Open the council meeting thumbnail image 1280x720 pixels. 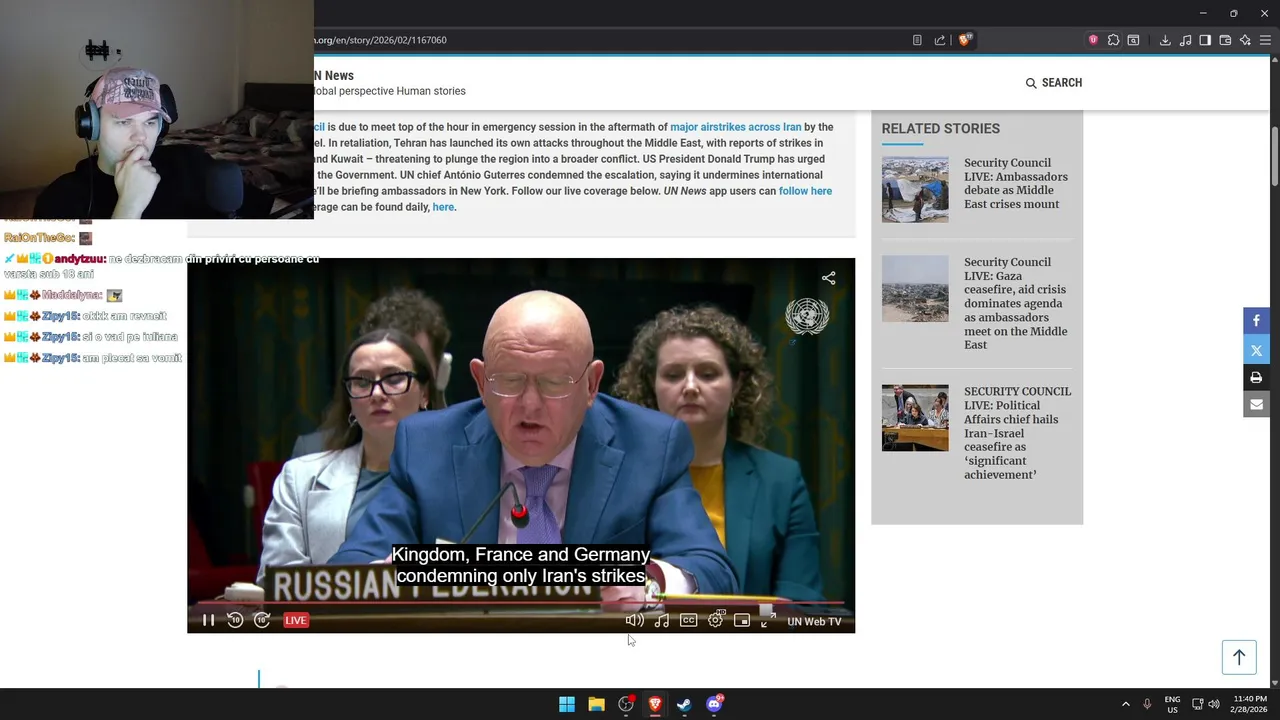915,418
